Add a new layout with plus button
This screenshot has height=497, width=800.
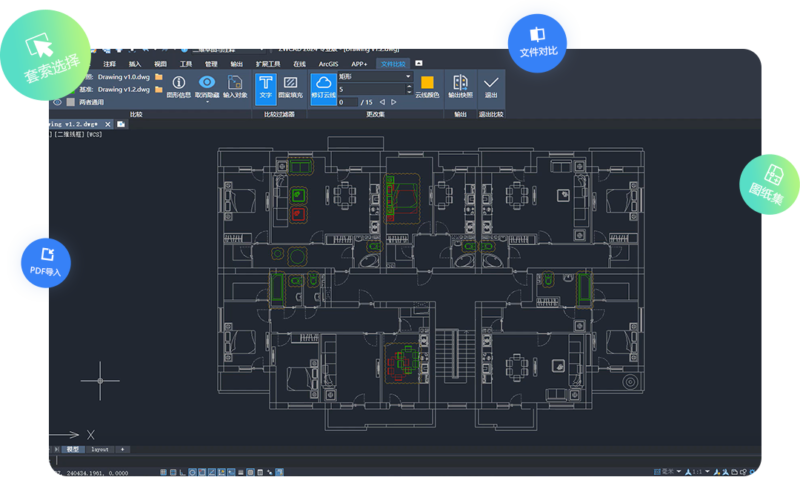pos(122,450)
